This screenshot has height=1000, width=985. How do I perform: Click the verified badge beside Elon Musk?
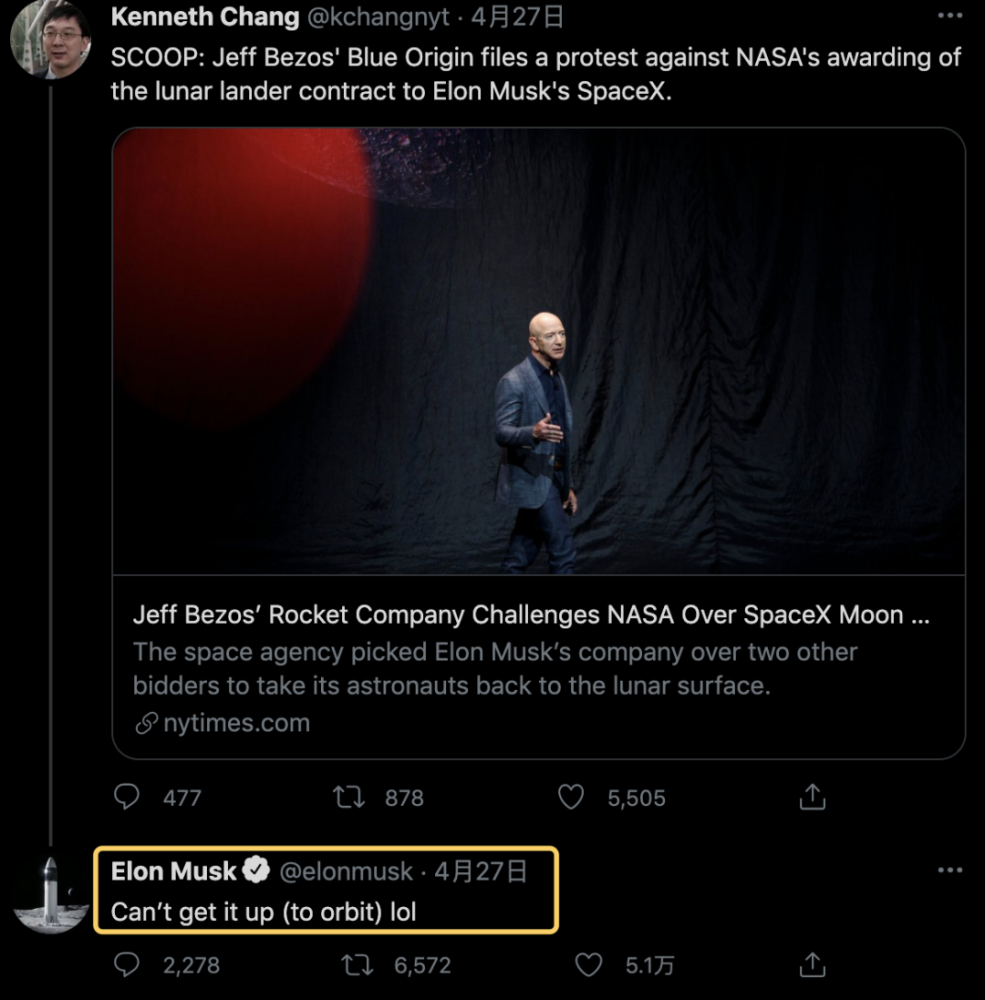tap(257, 871)
